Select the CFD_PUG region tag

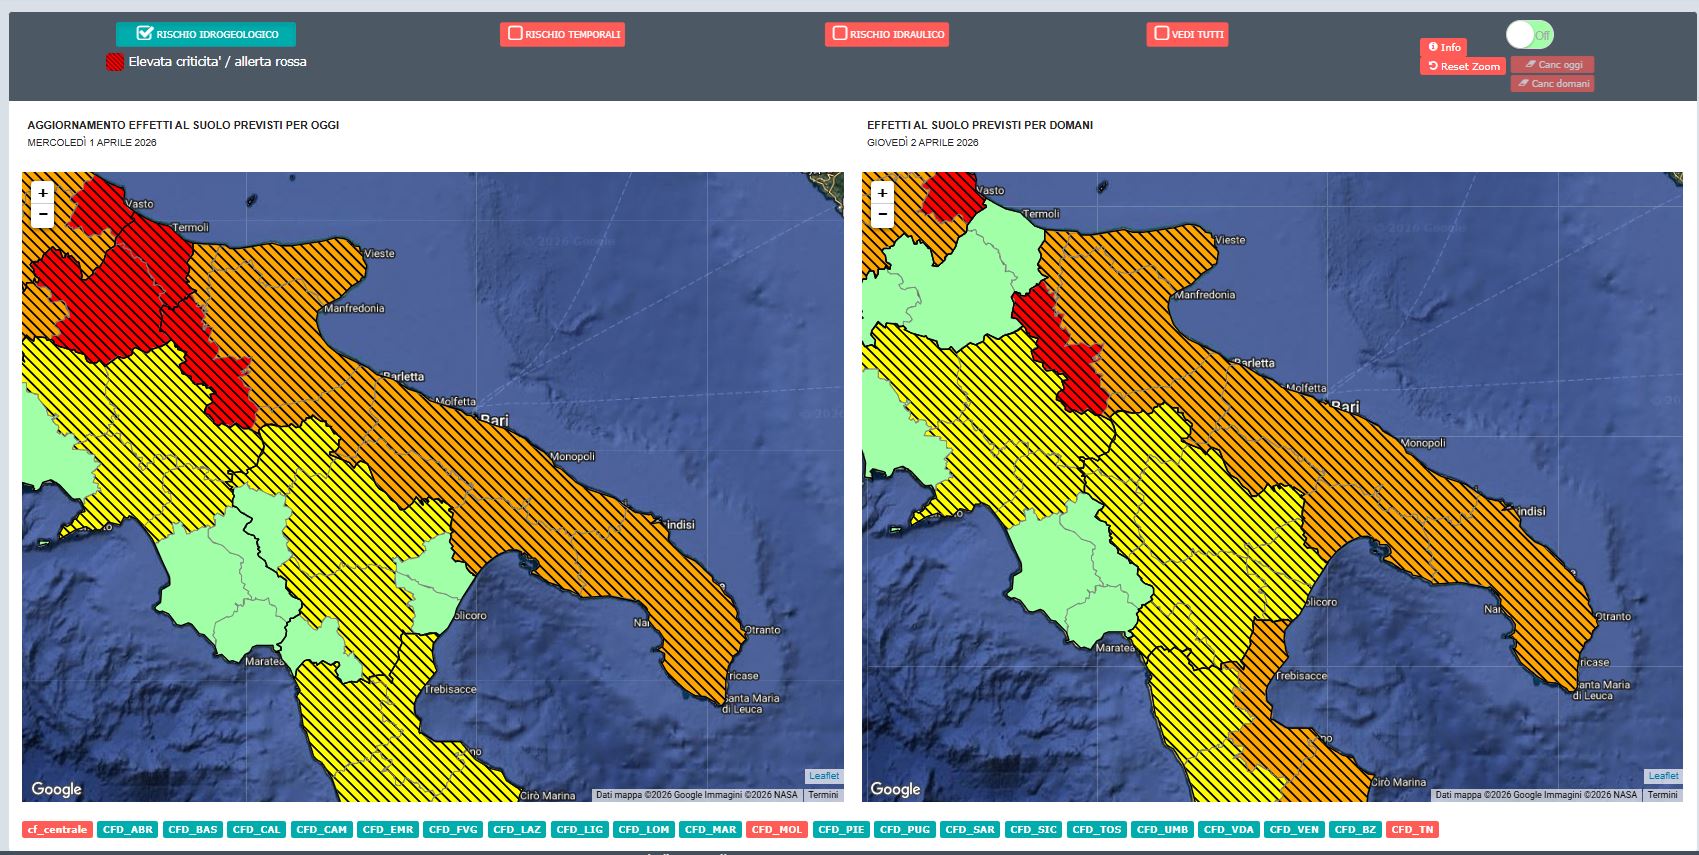[x=904, y=830]
